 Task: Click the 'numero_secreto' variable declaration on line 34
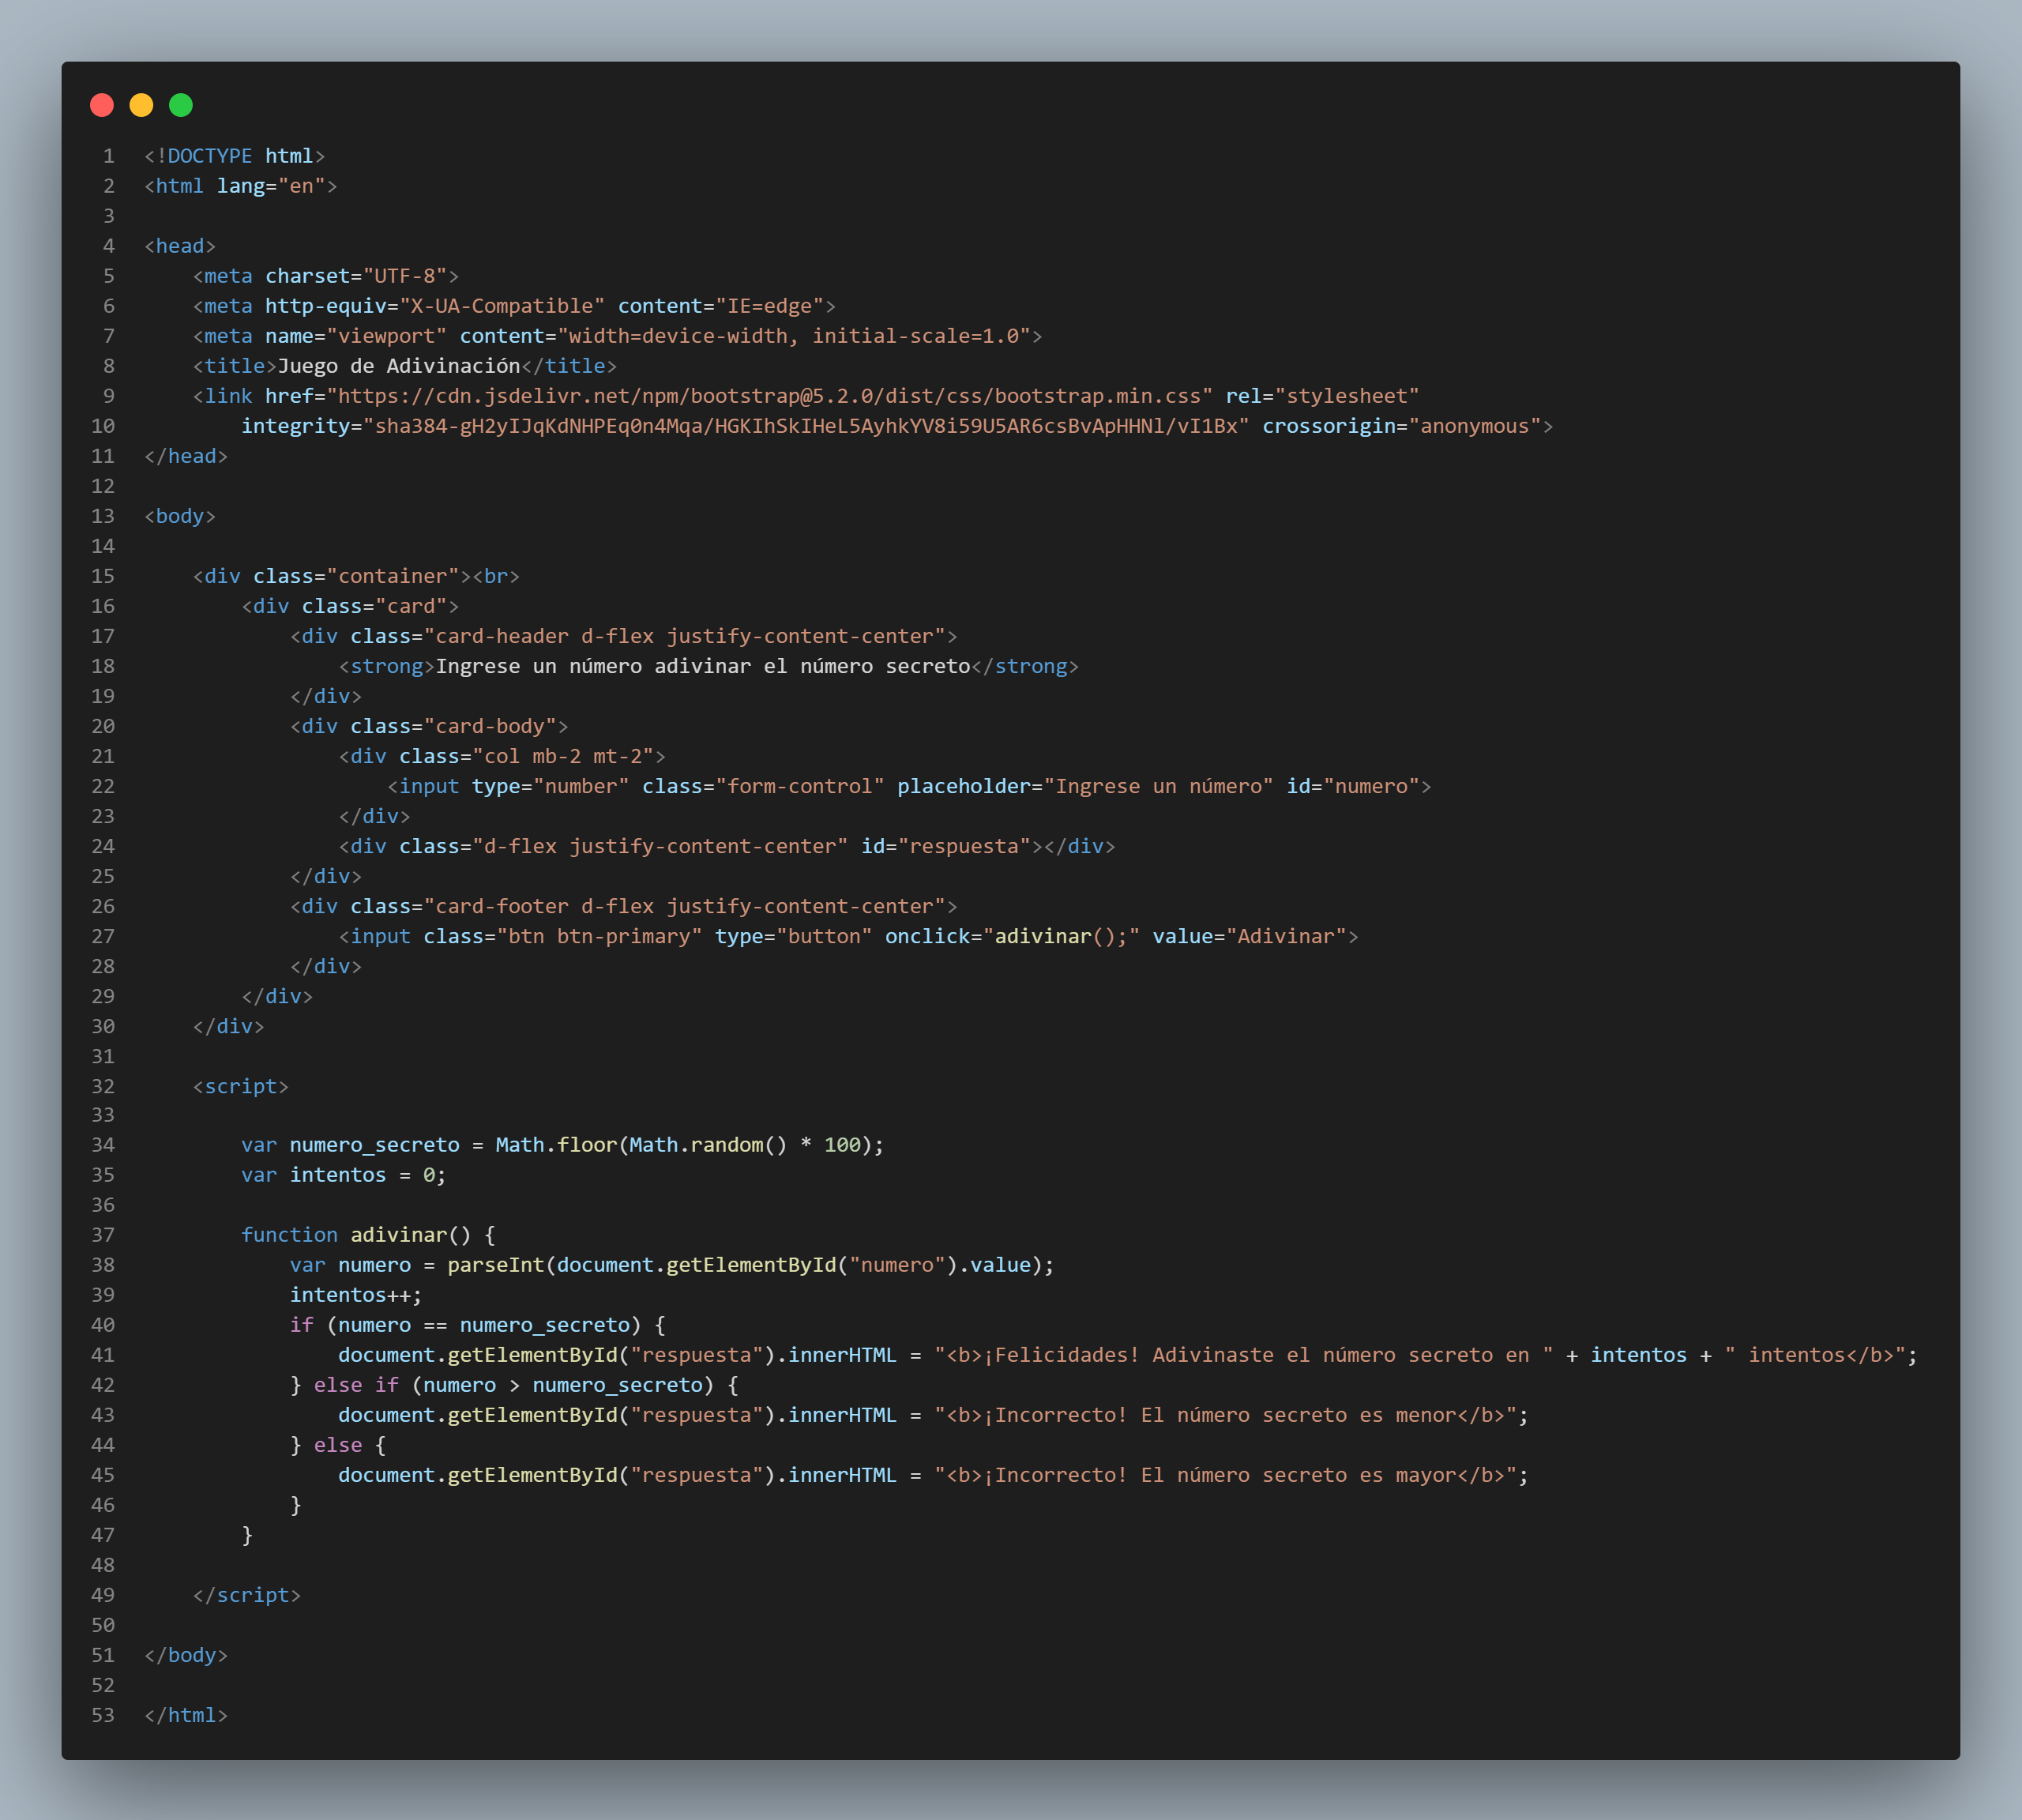click(375, 1145)
